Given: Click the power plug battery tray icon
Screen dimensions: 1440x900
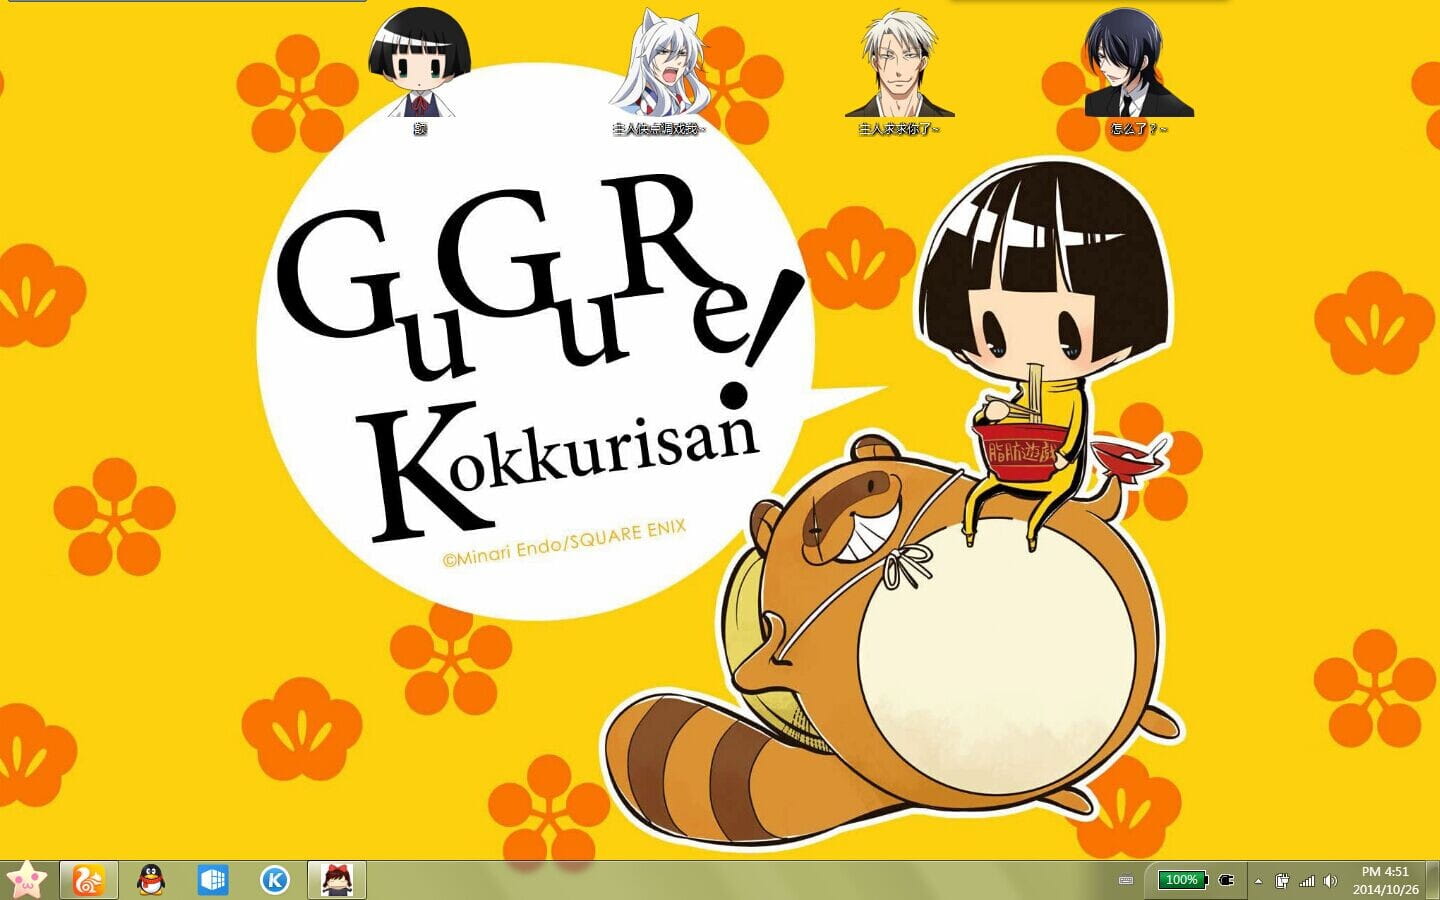Looking at the screenshot, I should tap(1227, 881).
